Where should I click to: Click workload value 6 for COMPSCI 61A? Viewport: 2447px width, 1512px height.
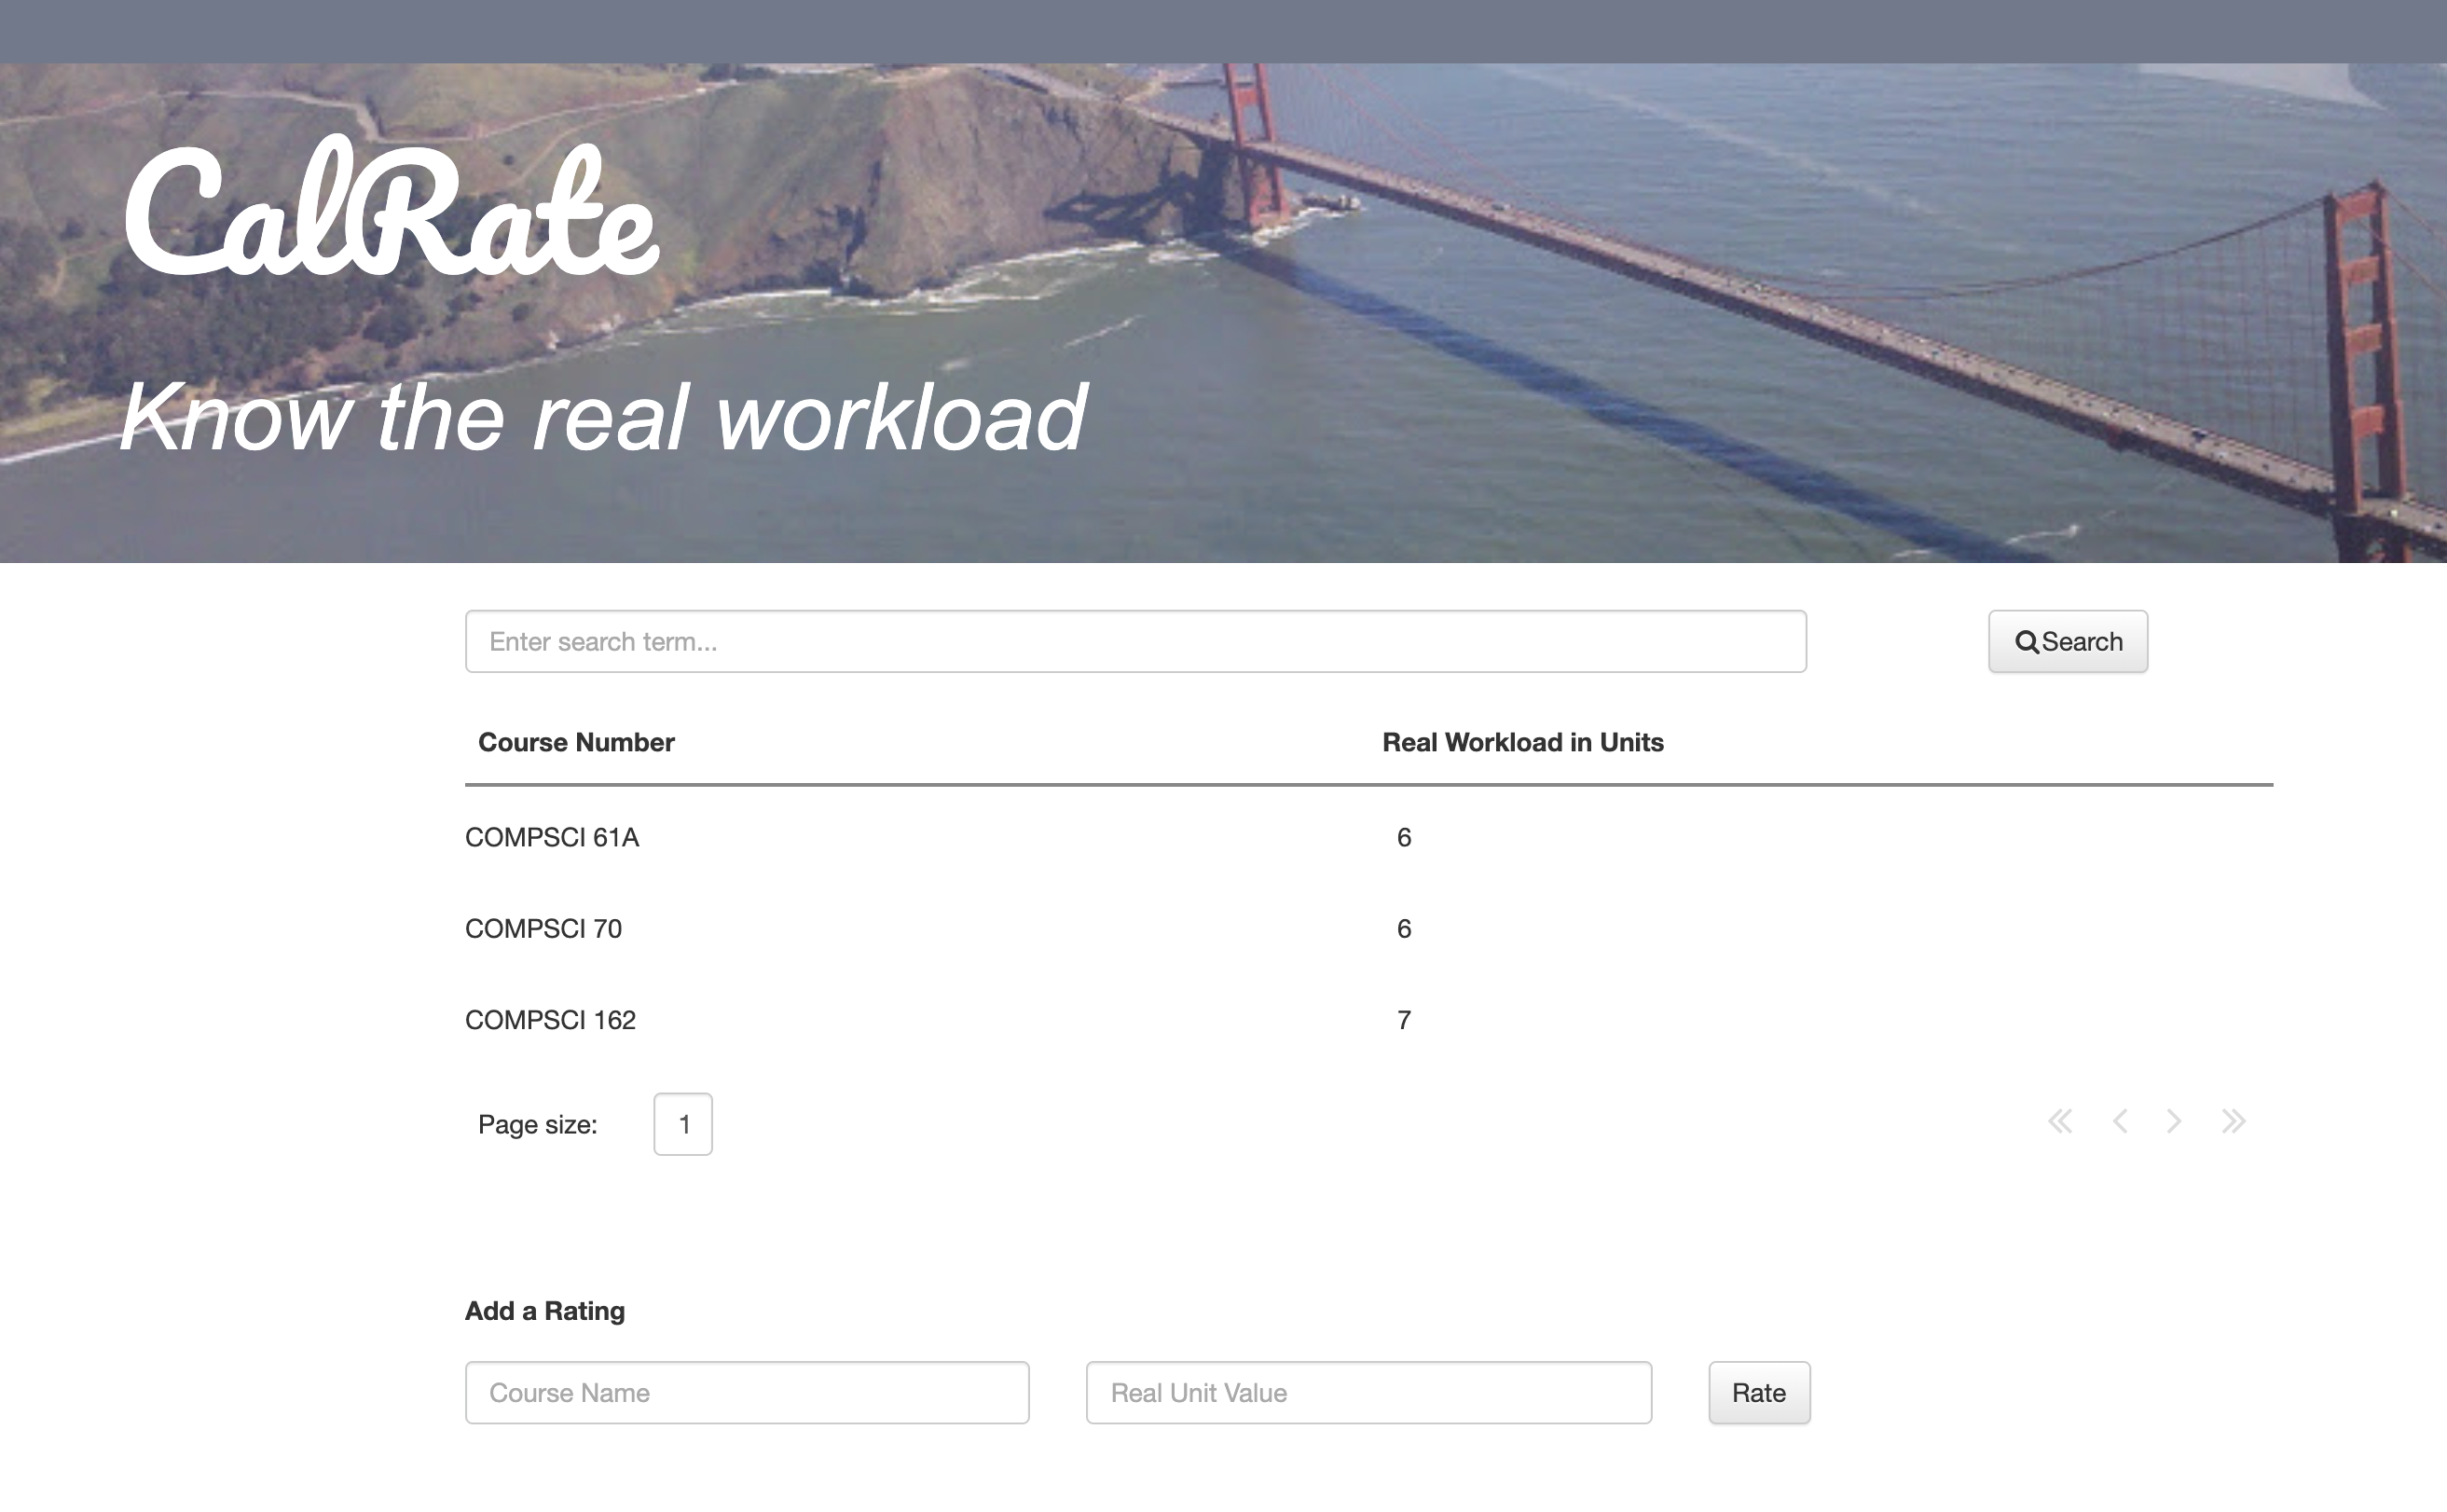click(1403, 838)
